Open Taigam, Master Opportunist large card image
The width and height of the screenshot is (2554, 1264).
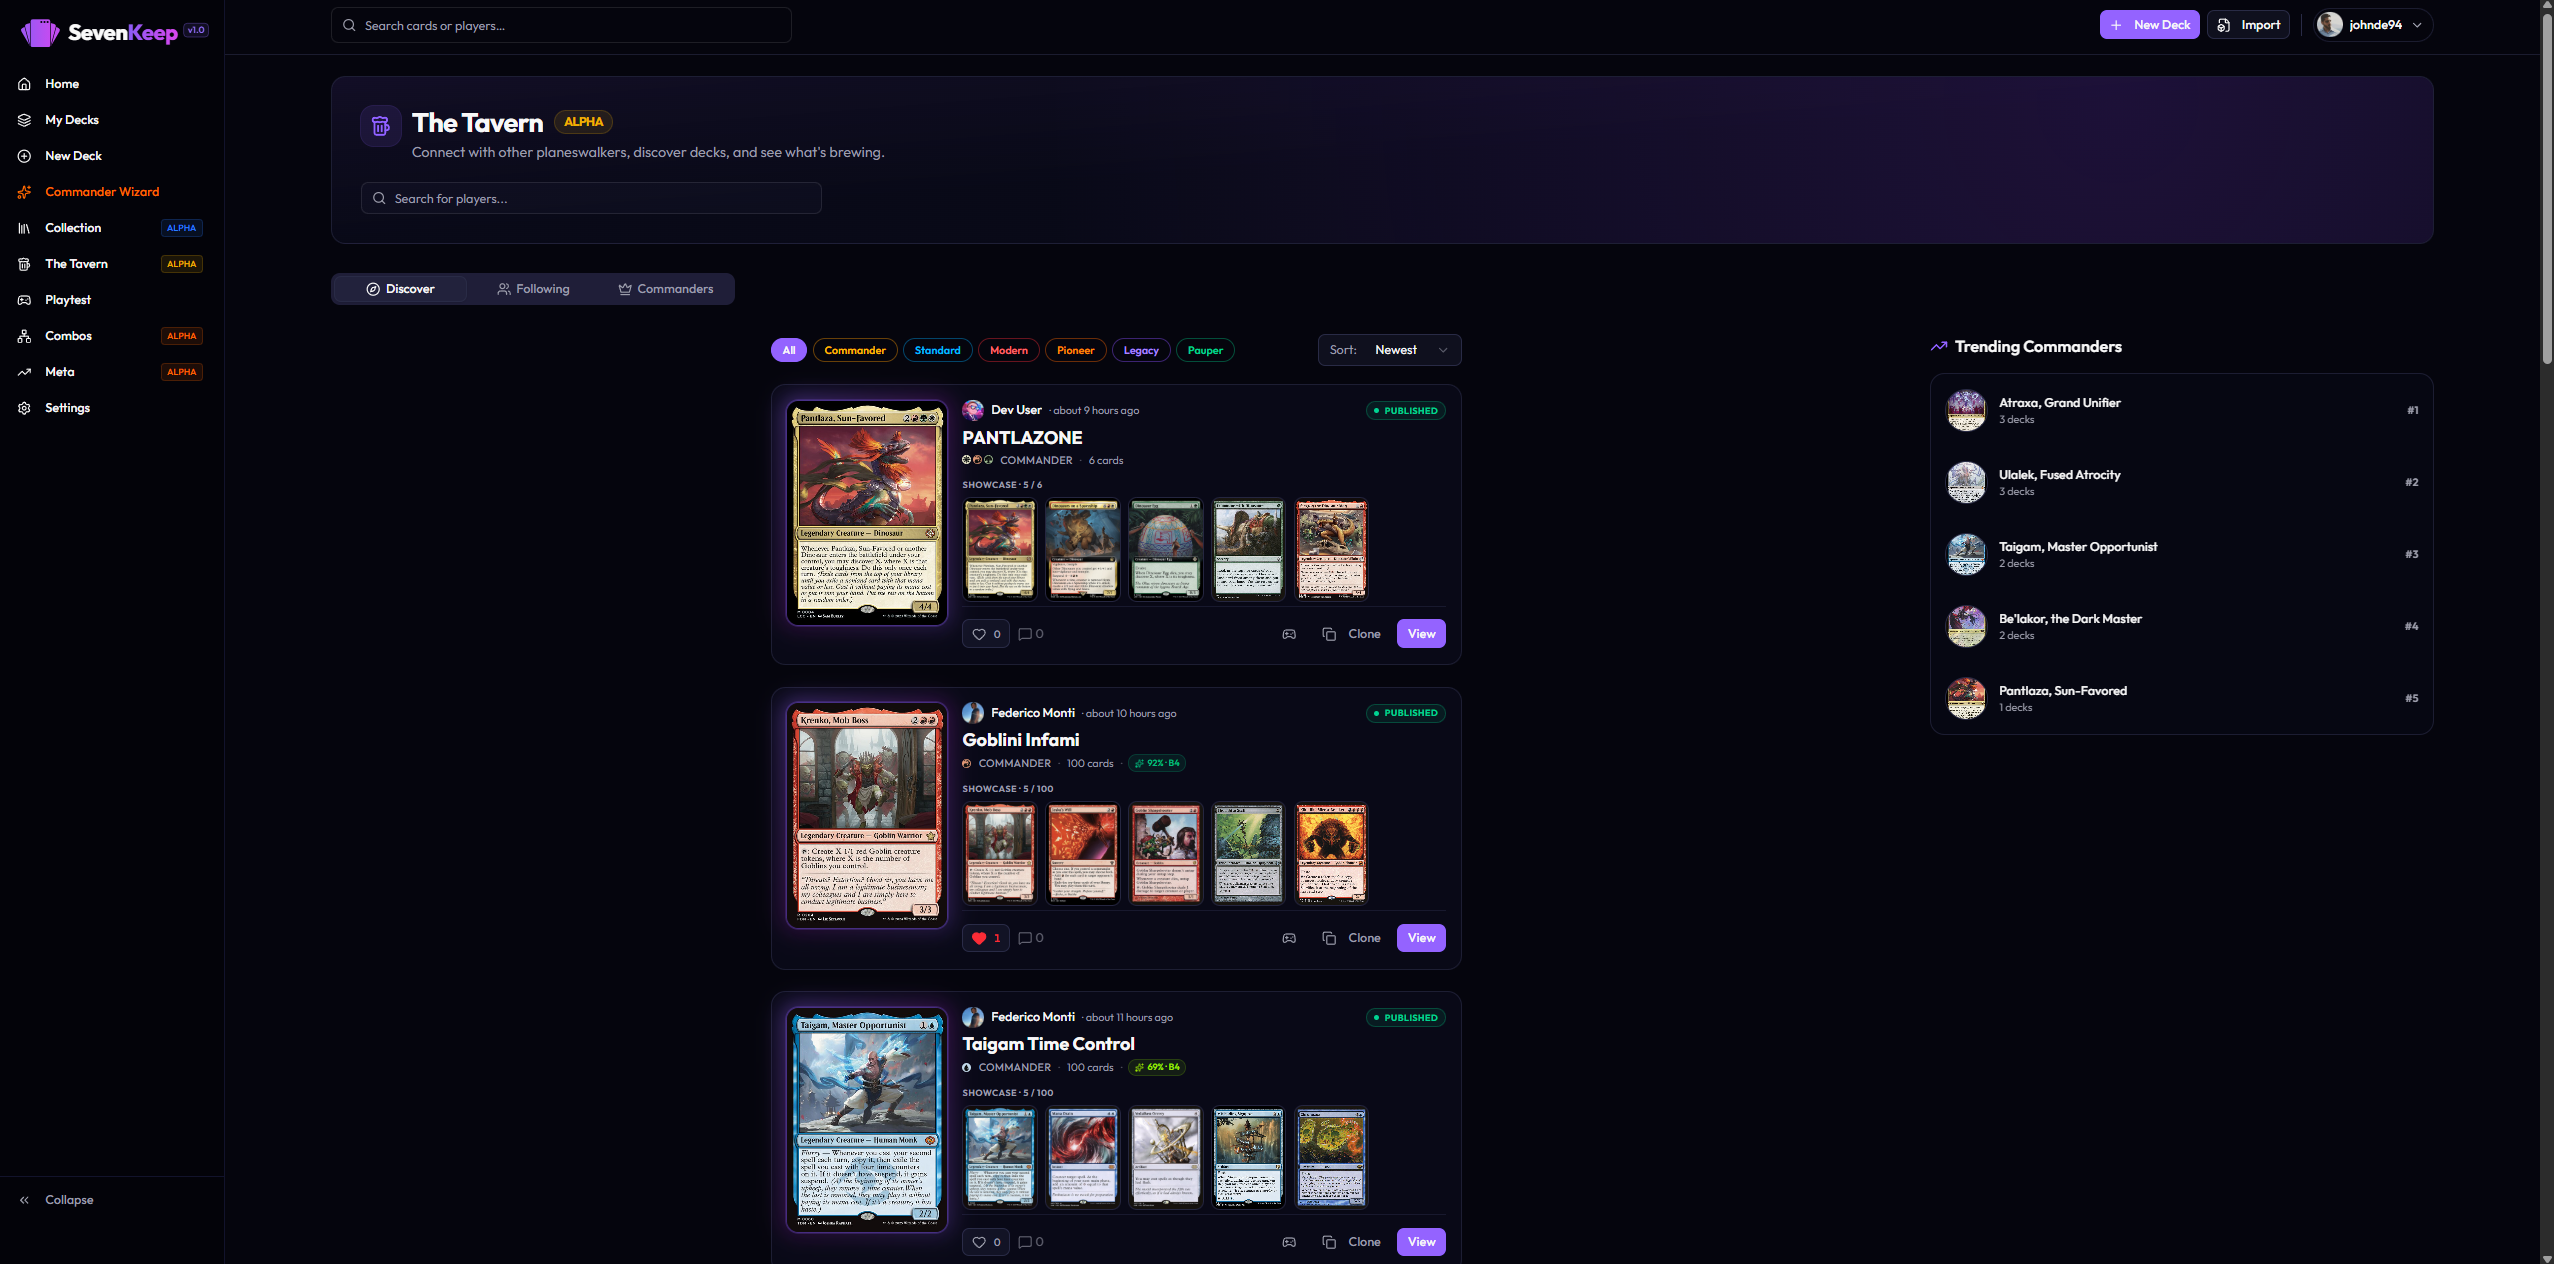click(867, 1120)
